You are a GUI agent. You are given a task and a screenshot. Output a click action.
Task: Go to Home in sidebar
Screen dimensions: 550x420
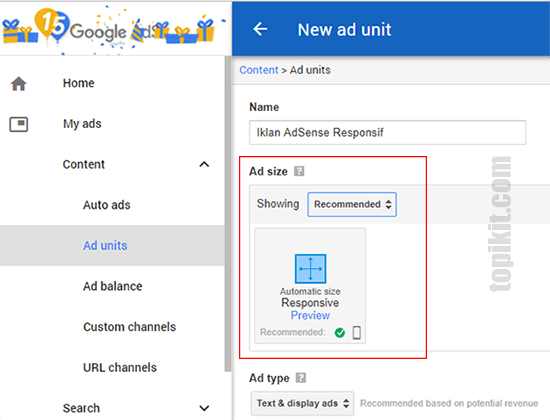point(79,83)
